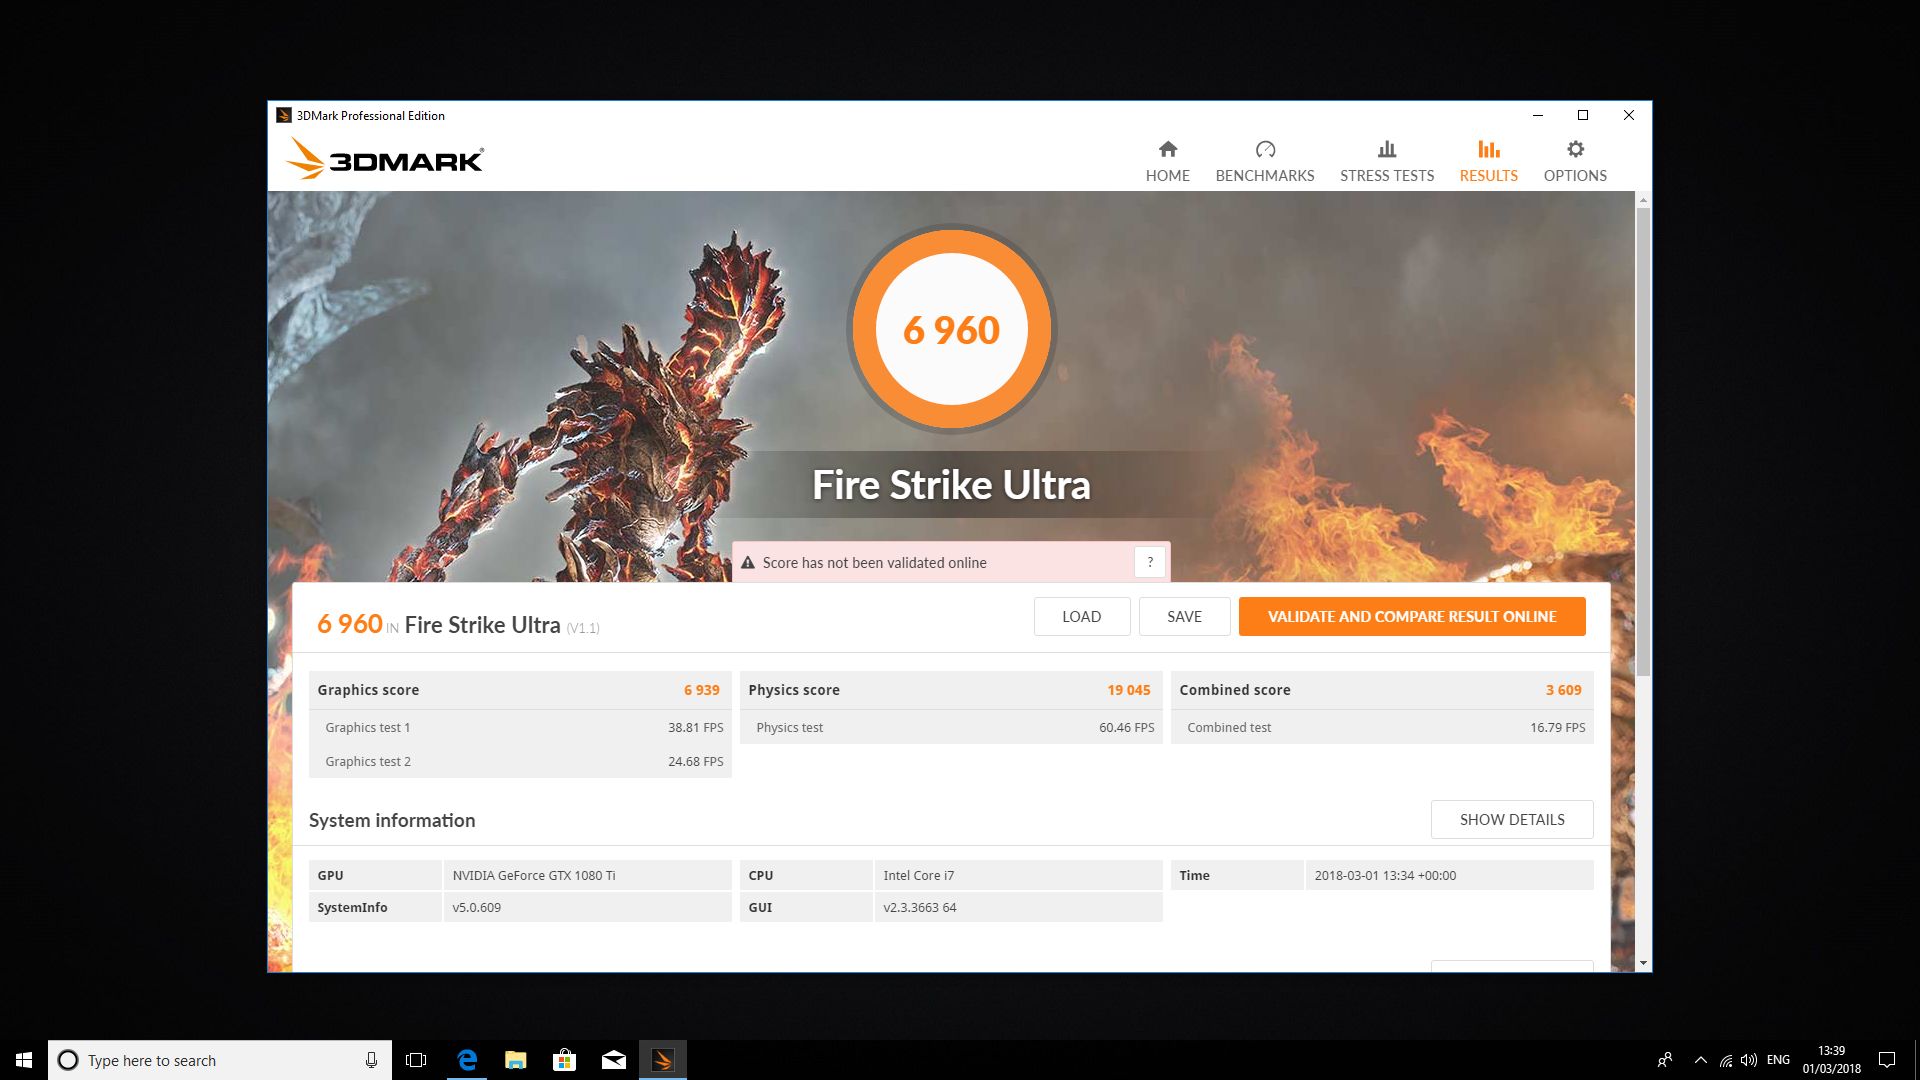The width and height of the screenshot is (1920, 1080).
Task: Open File Explorer from taskbar
Action: pos(516,1060)
